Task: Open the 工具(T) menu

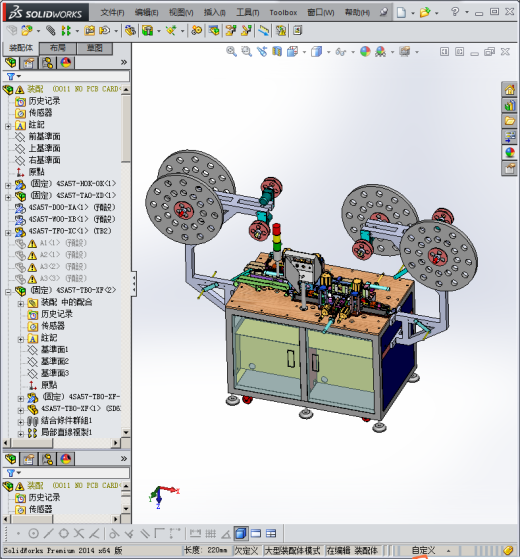Action: [x=248, y=12]
